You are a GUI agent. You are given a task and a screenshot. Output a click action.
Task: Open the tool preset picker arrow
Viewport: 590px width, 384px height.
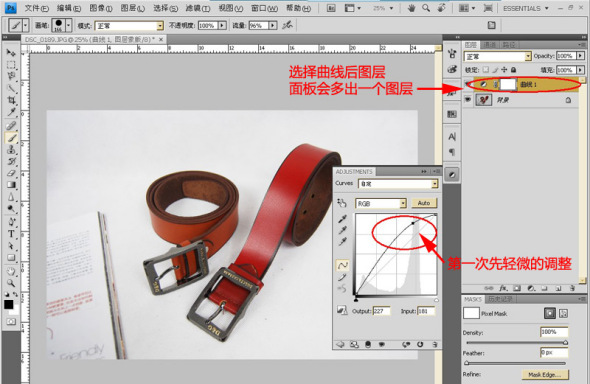[x=25, y=26]
